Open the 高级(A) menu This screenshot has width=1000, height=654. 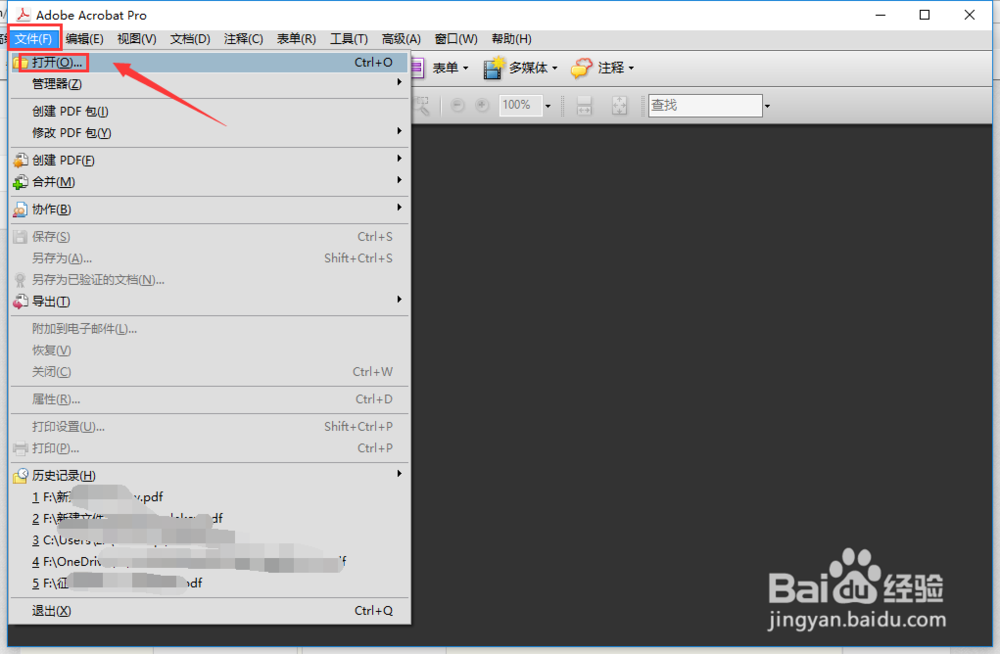click(x=401, y=39)
